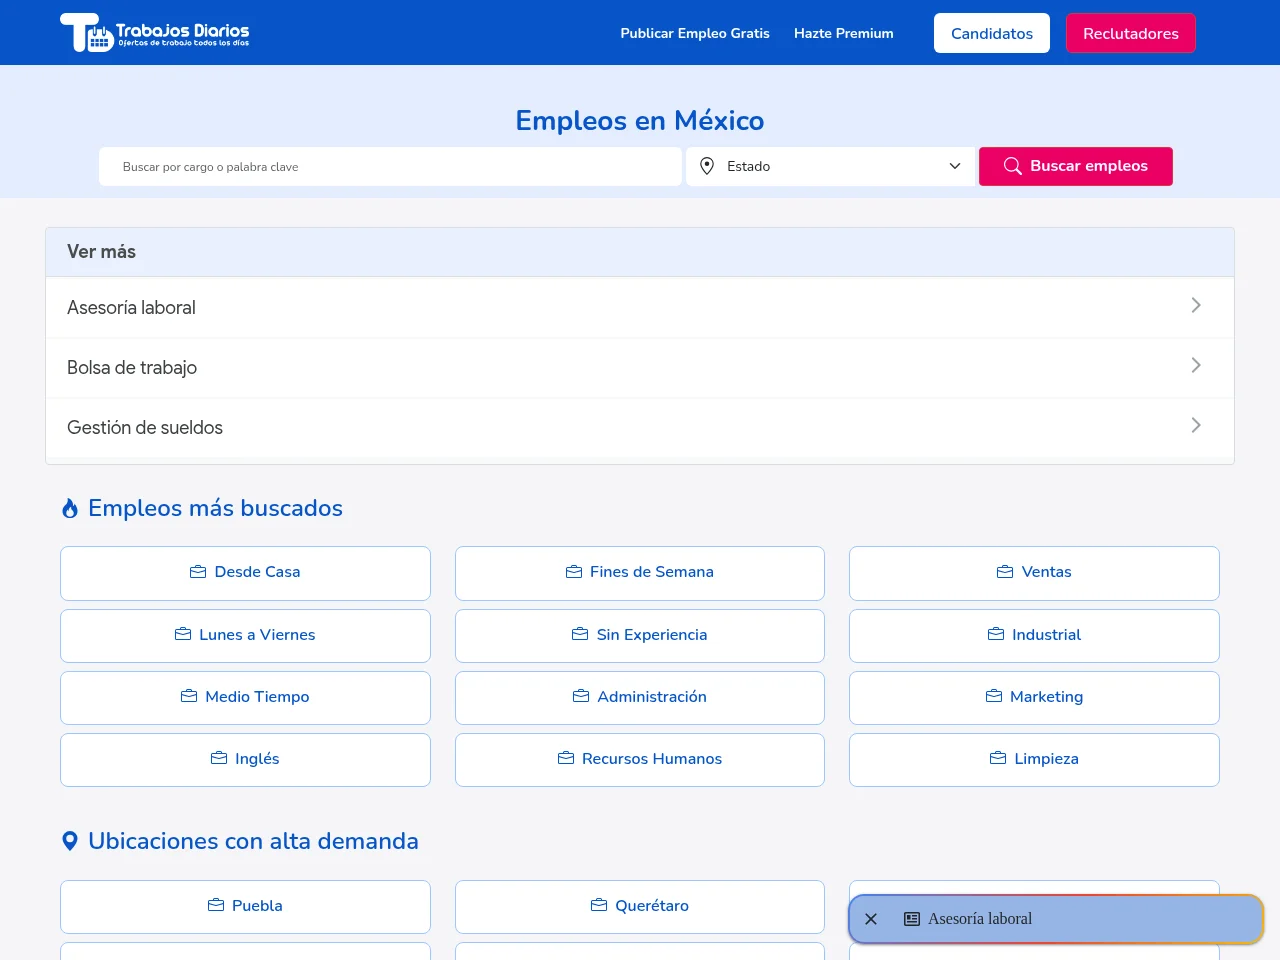1280x960 pixels.
Task: Click the briefcase icon next to Fines de Semana
Action: [x=574, y=572]
